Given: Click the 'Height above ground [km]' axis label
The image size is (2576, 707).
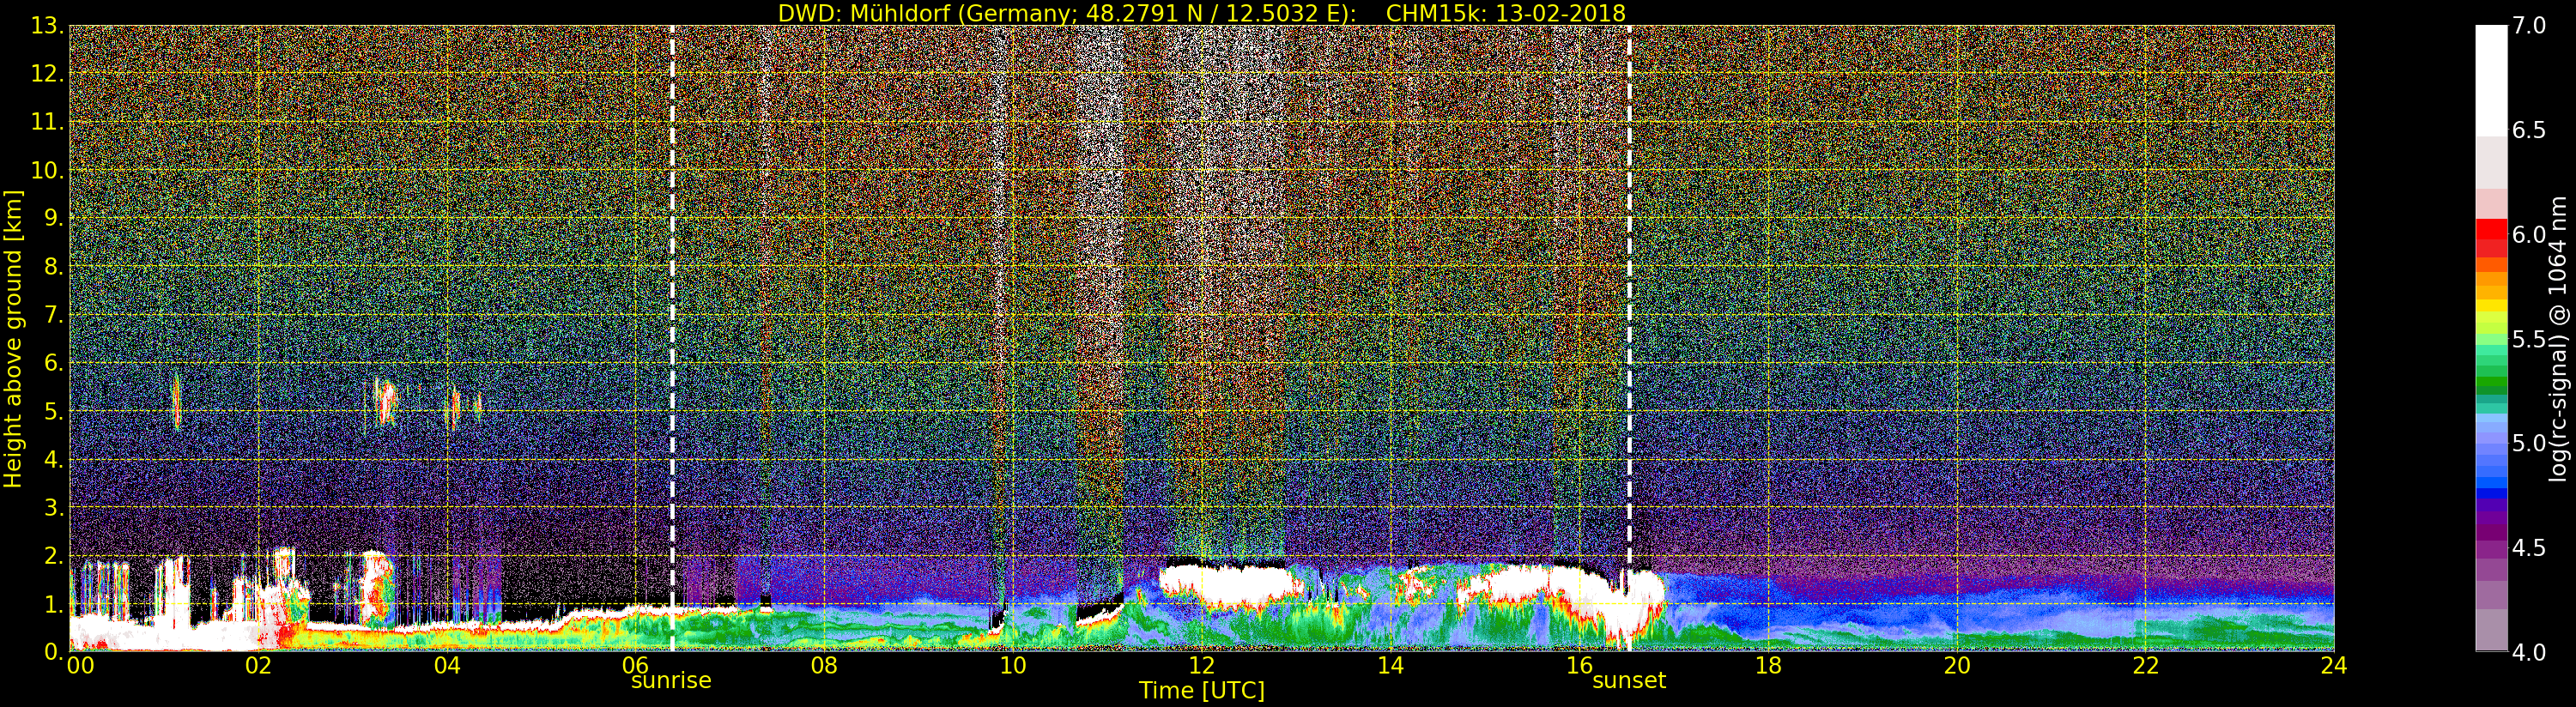Looking at the screenshot, I should (x=13, y=339).
